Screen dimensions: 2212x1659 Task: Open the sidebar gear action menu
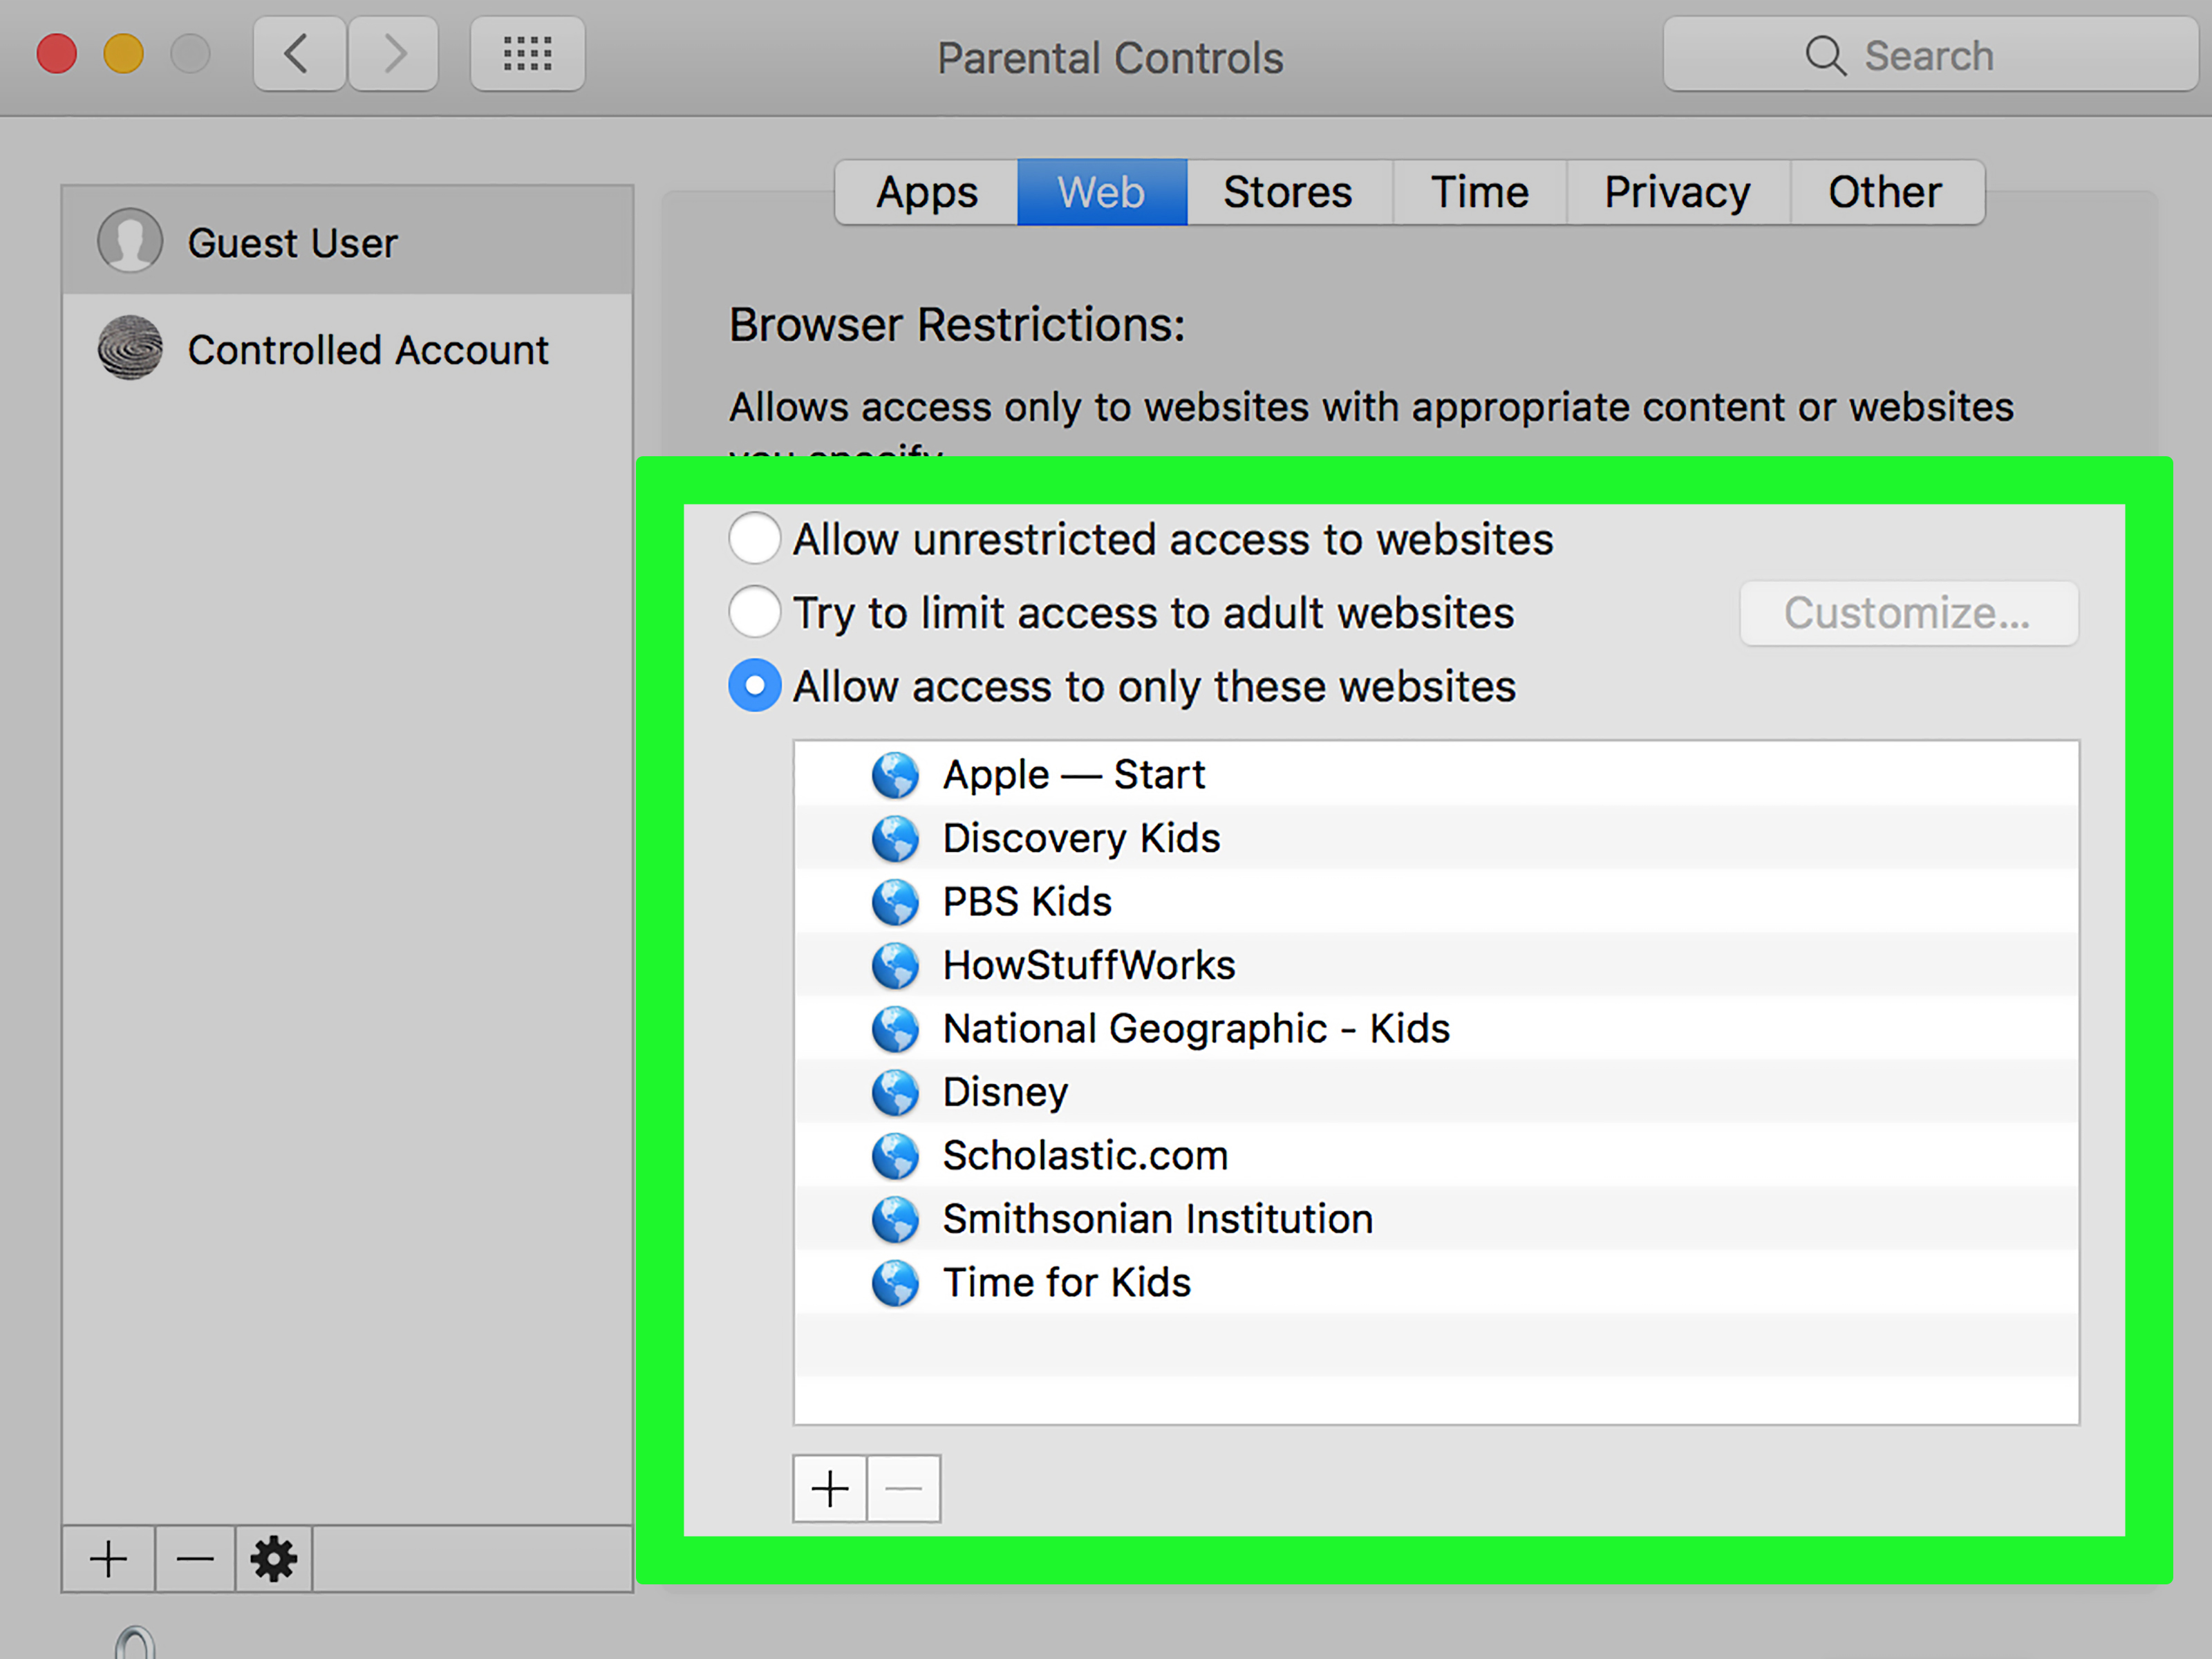[x=274, y=1559]
